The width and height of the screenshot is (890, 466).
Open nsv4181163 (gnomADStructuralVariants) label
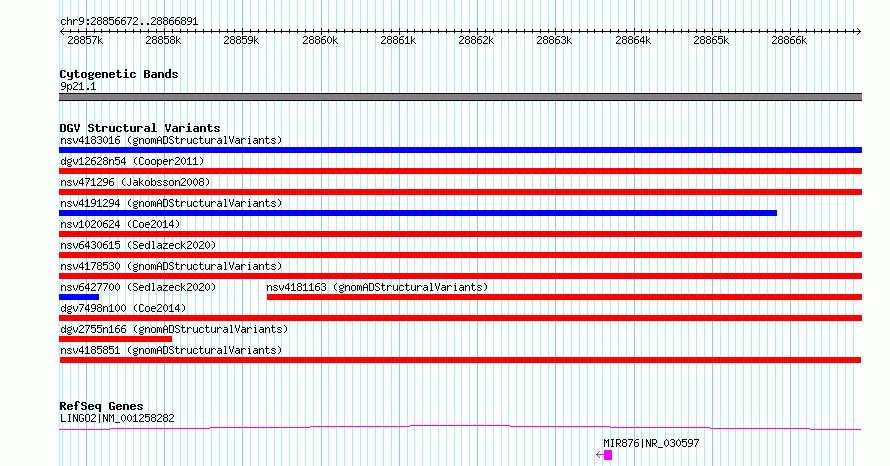377,287
